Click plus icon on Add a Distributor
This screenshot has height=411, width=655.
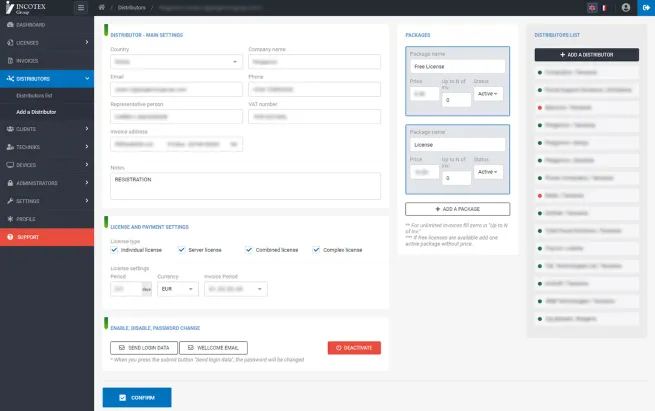pos(562,55)
